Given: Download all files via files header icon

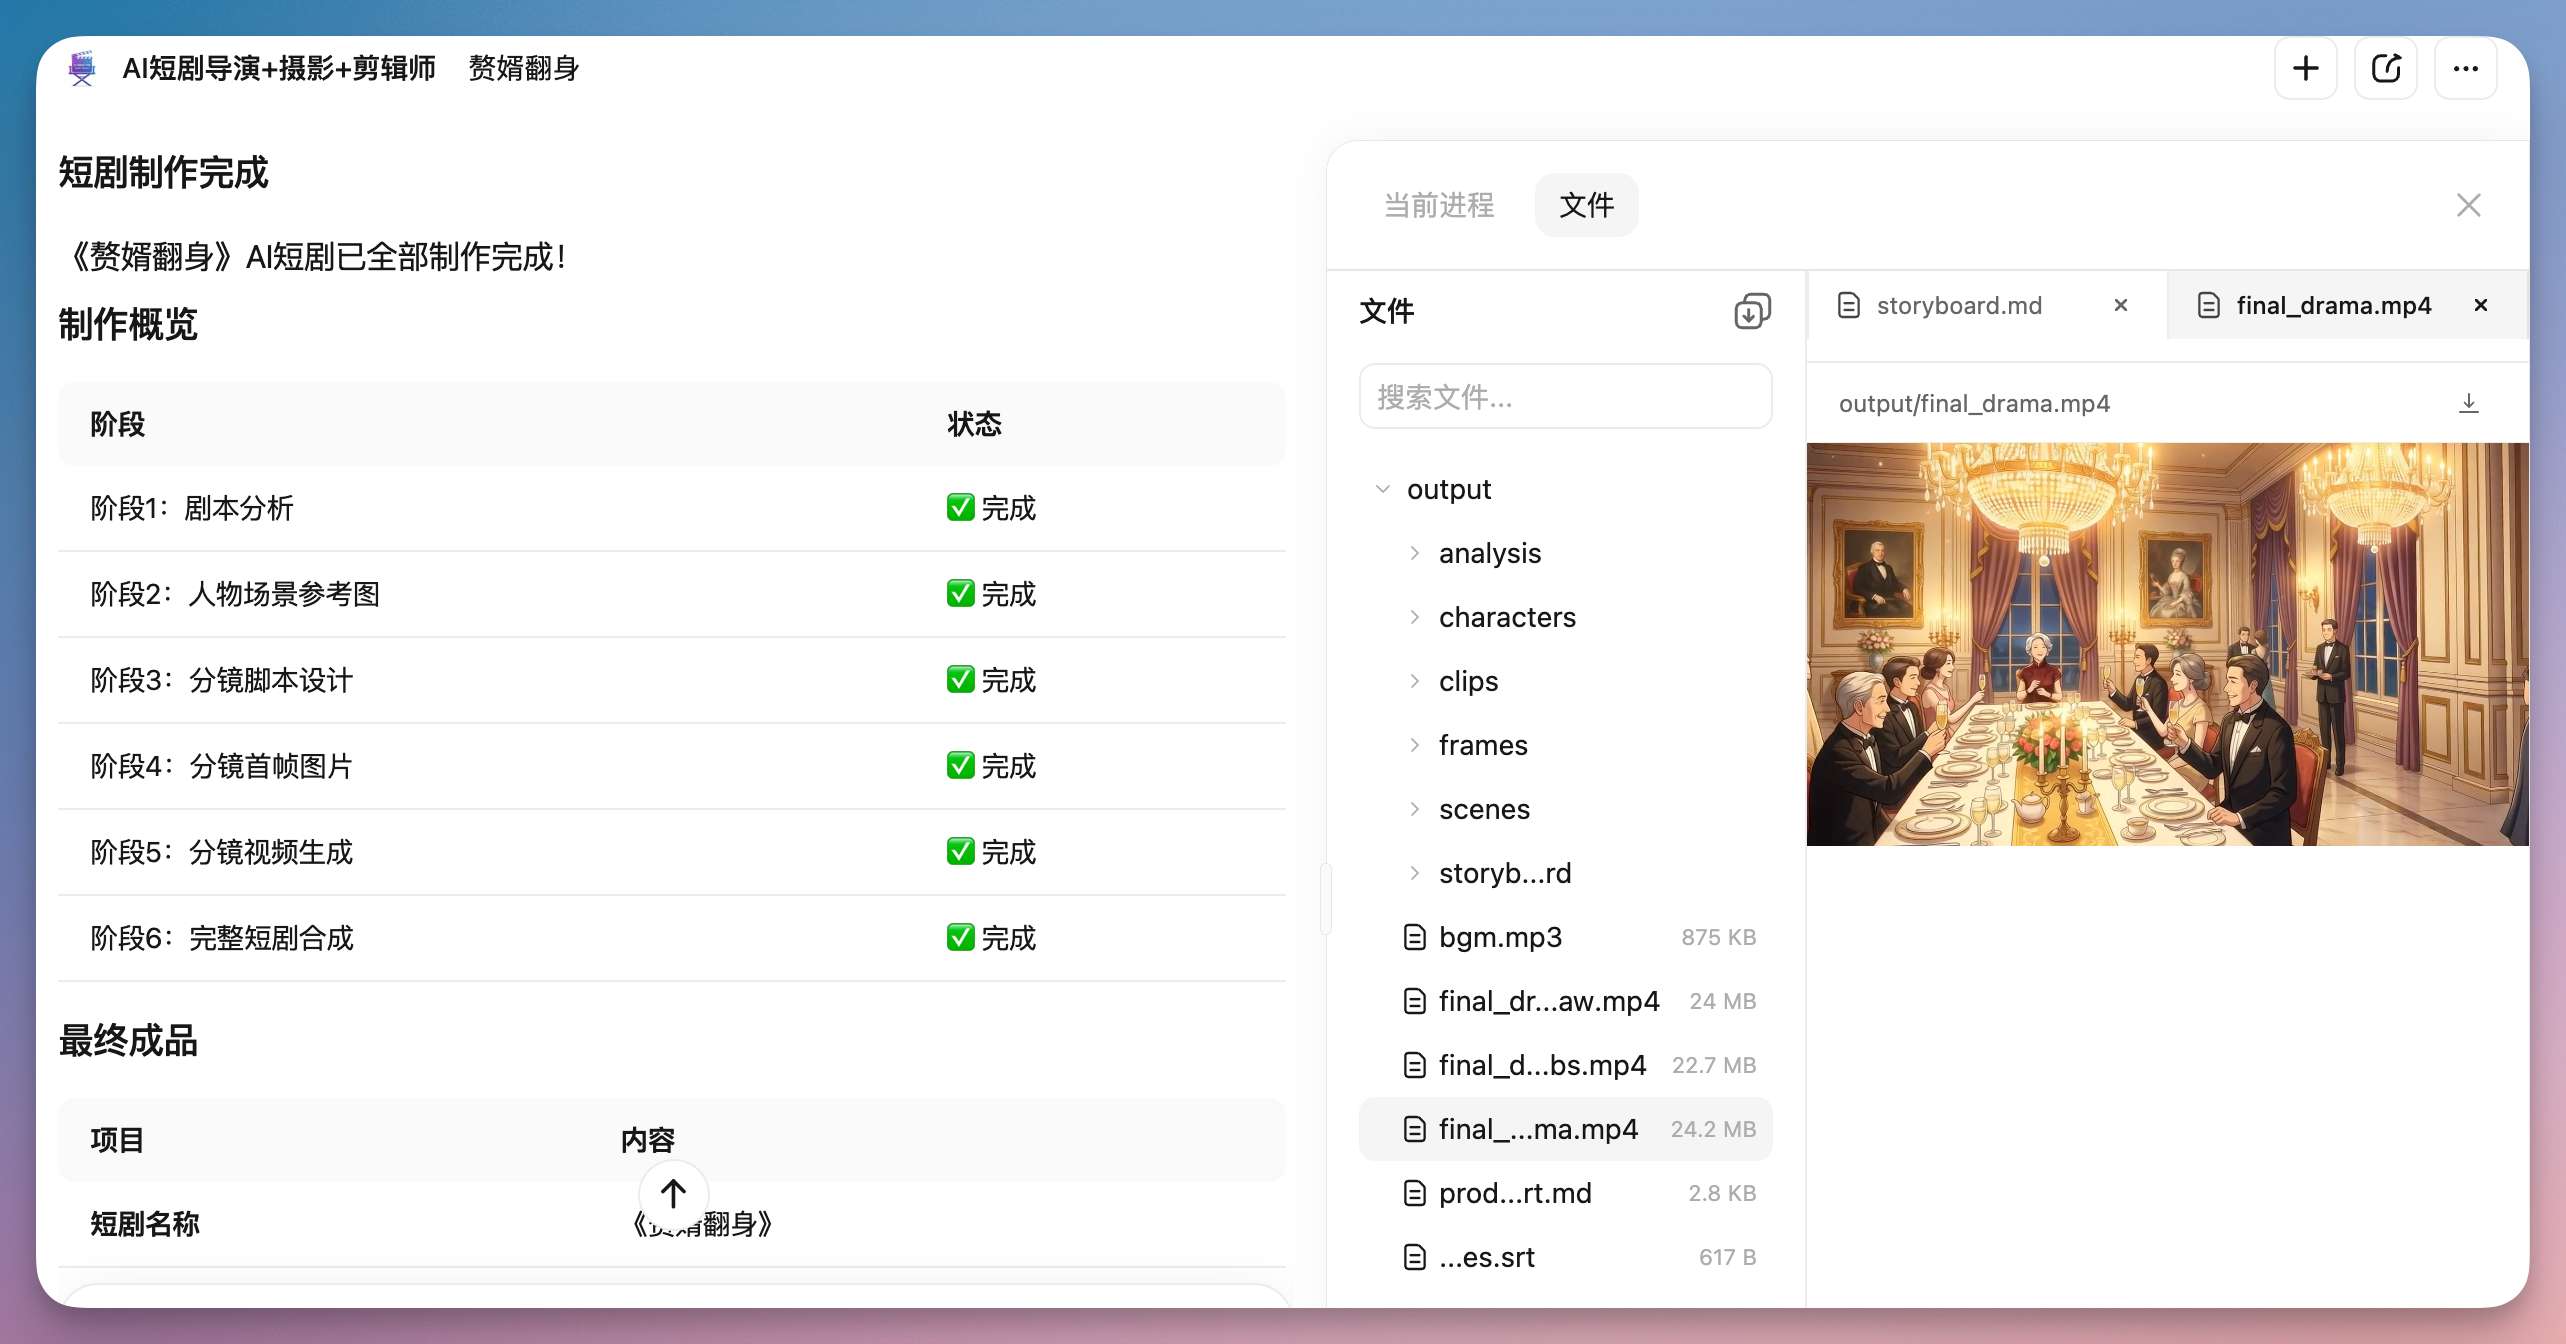Looking at the screenshot, I should (1752, 311).
